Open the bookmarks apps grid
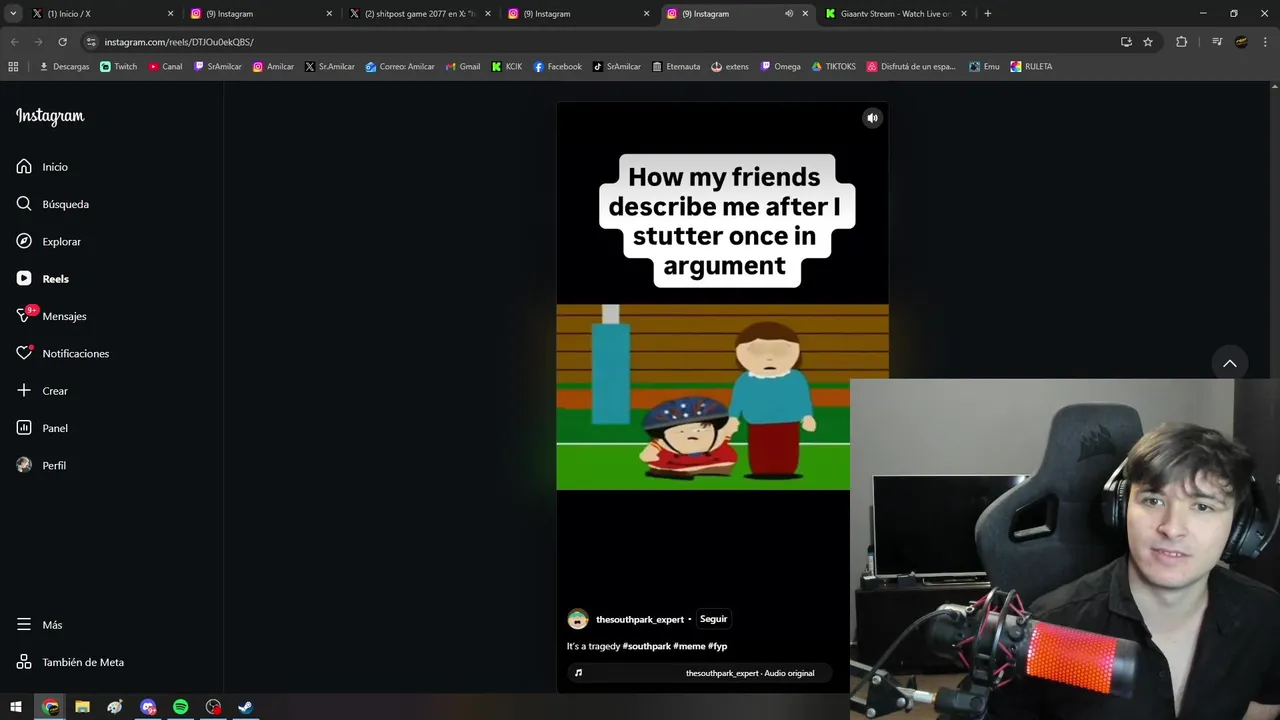Viewport: 1280px width, 720px height. click(x=13, y=67)
